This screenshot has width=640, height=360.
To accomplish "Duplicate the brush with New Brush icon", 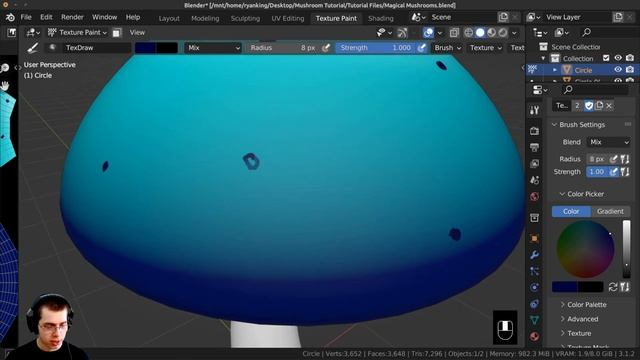I will click(599, 106).
